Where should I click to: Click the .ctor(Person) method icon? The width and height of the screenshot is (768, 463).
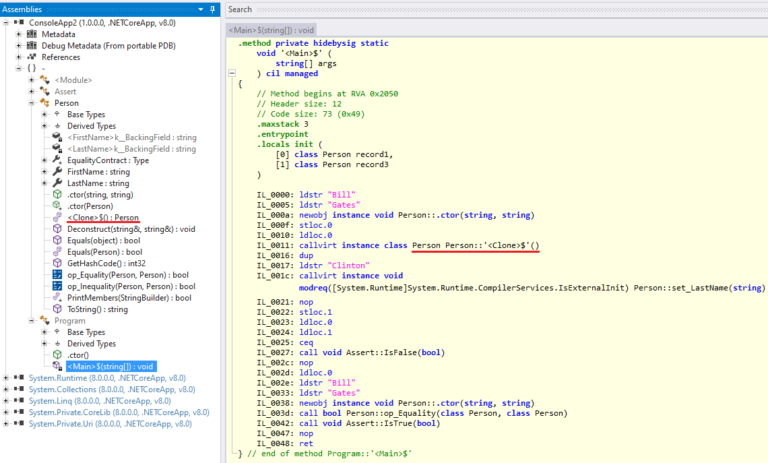tap(57, 206)
